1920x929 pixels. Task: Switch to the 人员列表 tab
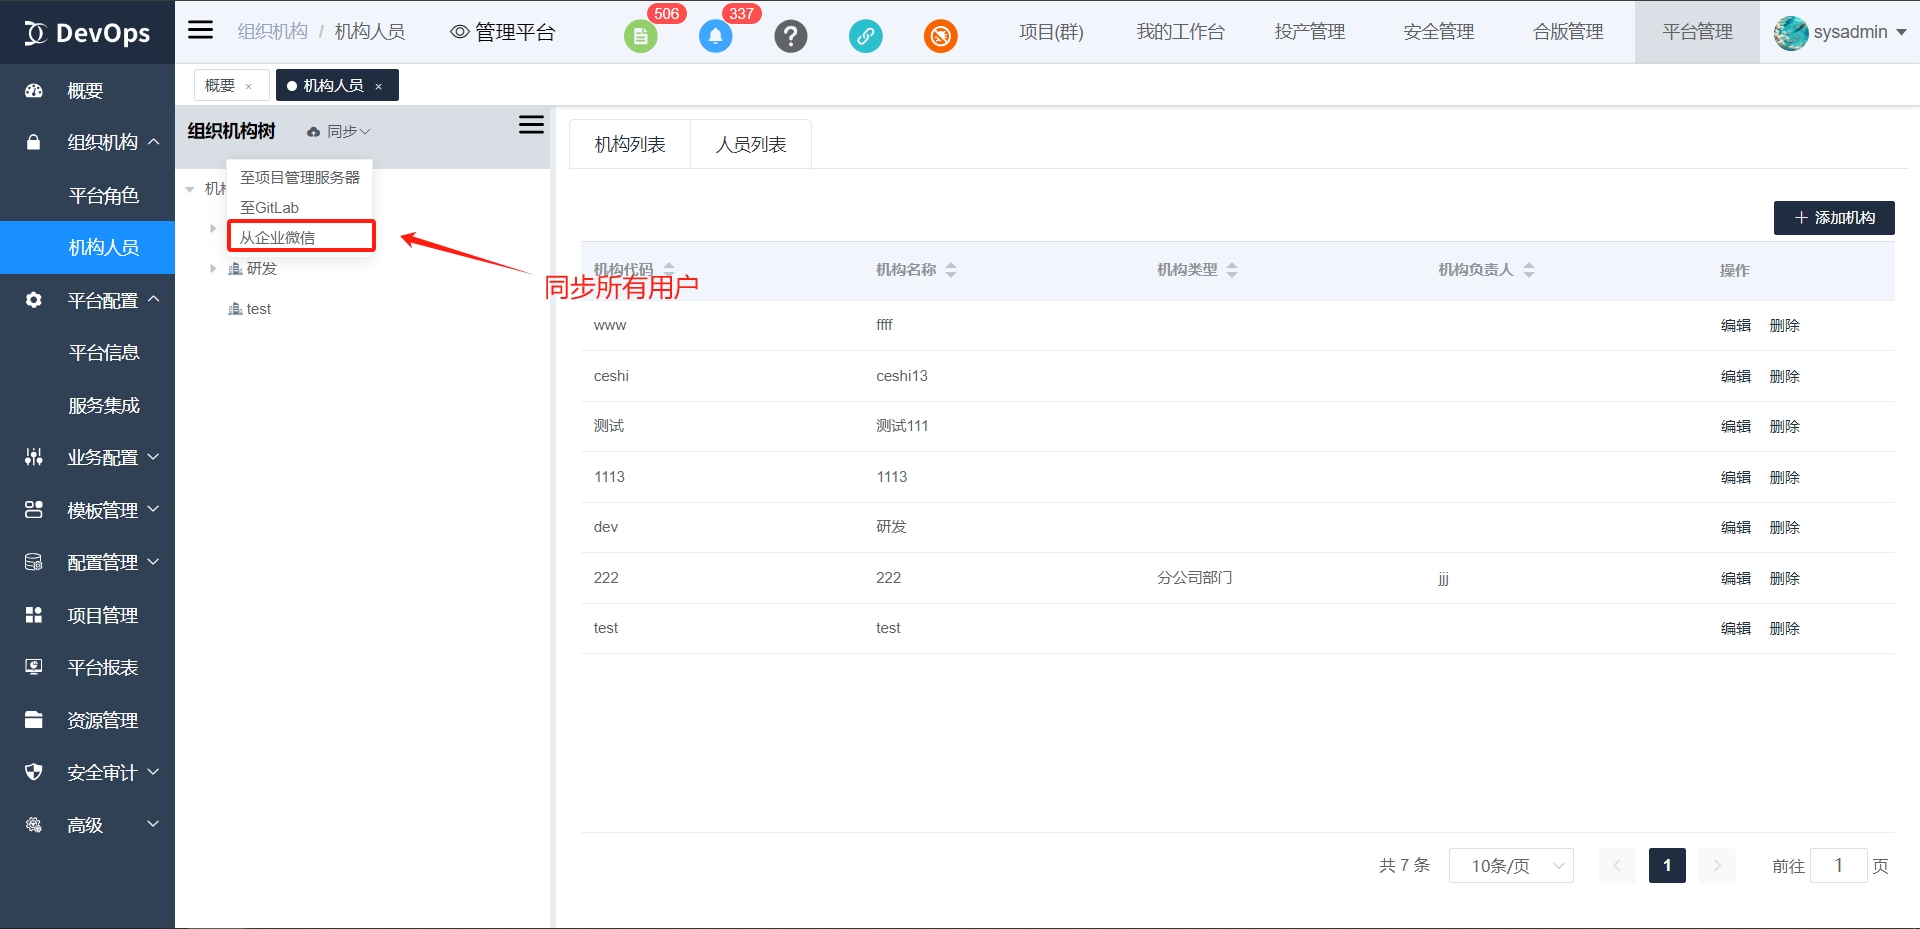[x=750, y=145]
